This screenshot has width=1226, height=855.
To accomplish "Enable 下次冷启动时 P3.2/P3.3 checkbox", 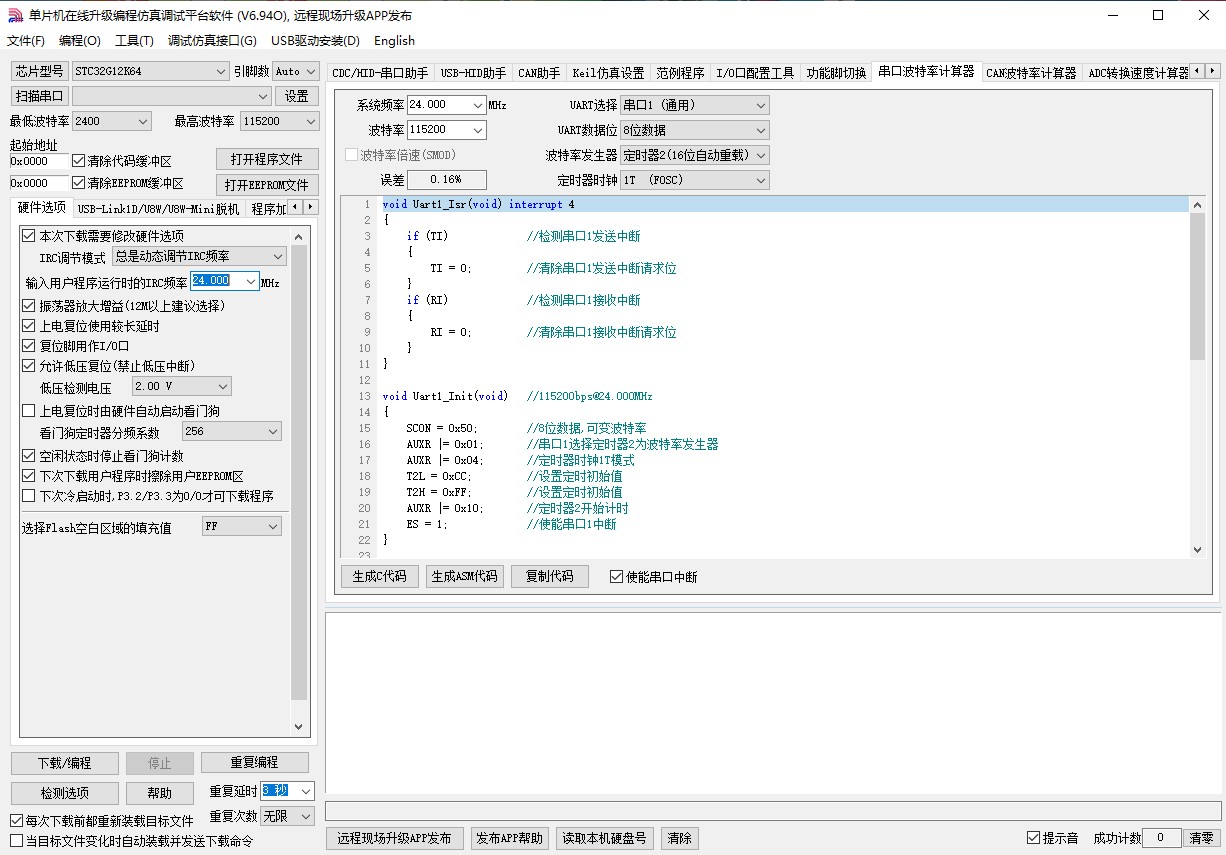I will (29, 496).
